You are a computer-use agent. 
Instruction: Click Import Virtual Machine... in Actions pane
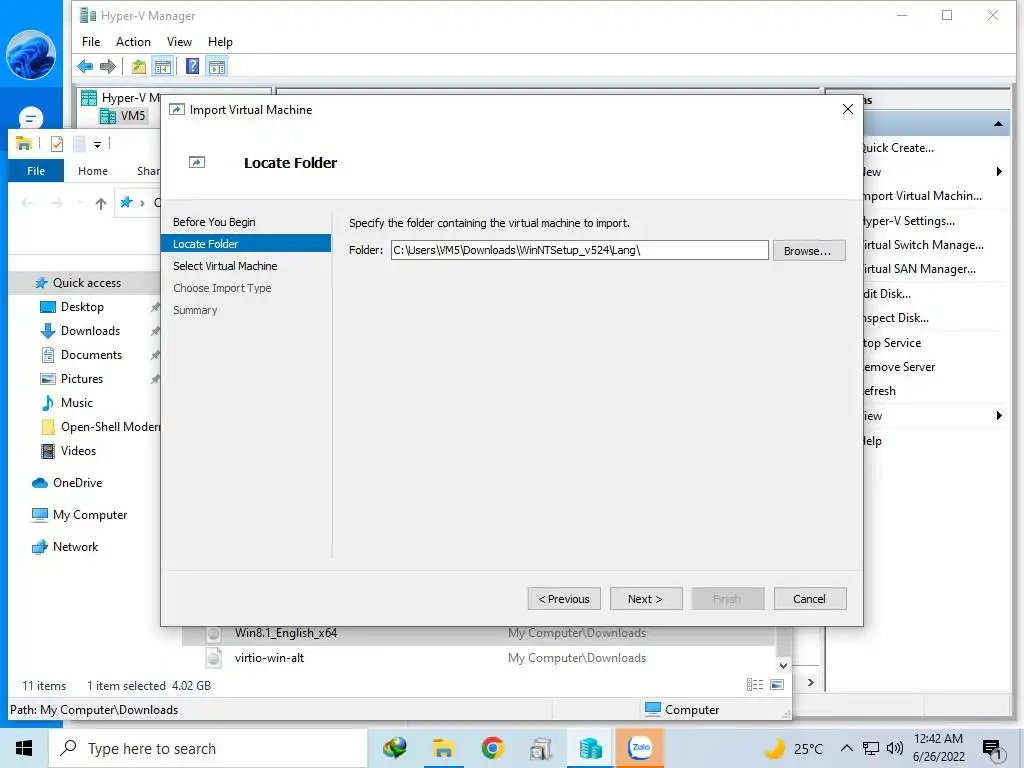click(x=921, y=196)
